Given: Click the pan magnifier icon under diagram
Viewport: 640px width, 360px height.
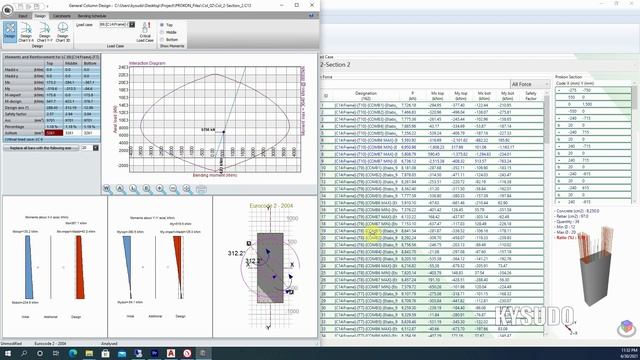Looking at the screenshot, I should pos(187,189).
